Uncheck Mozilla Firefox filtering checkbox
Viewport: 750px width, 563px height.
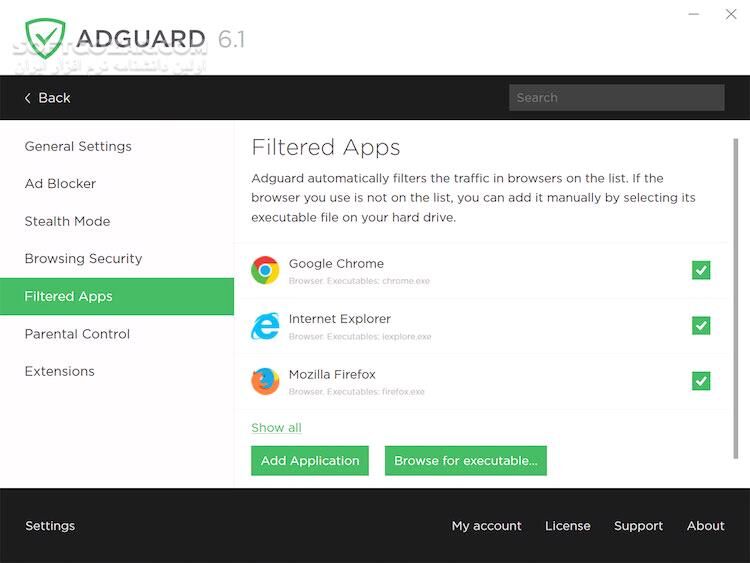point(701,381)
